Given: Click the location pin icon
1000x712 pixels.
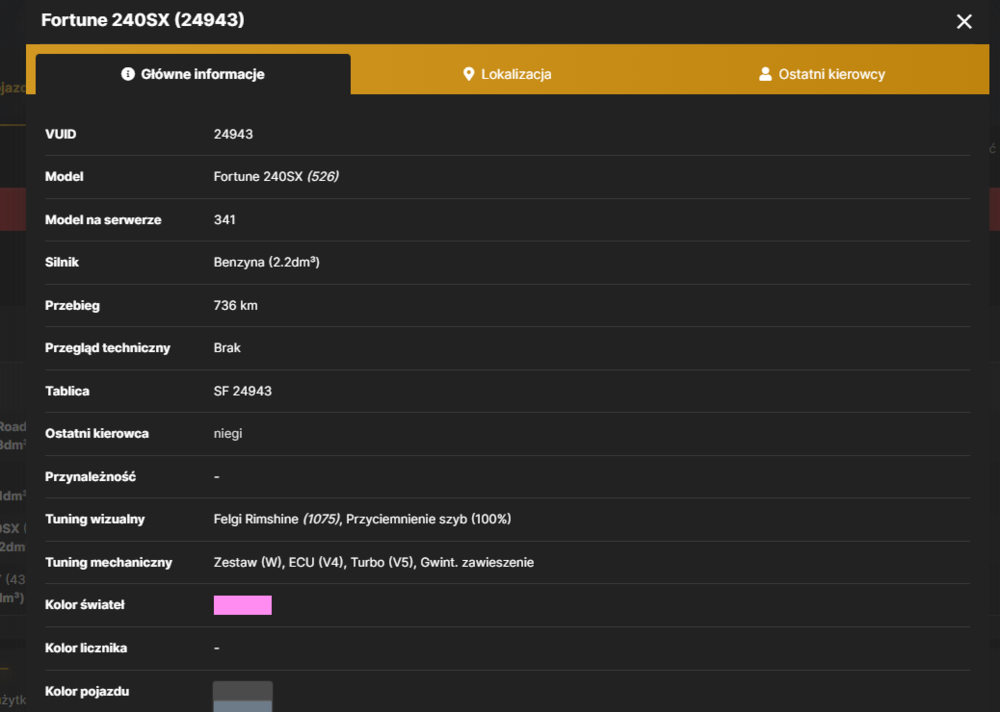Looking at the screenshot, I should pos(468,74).
